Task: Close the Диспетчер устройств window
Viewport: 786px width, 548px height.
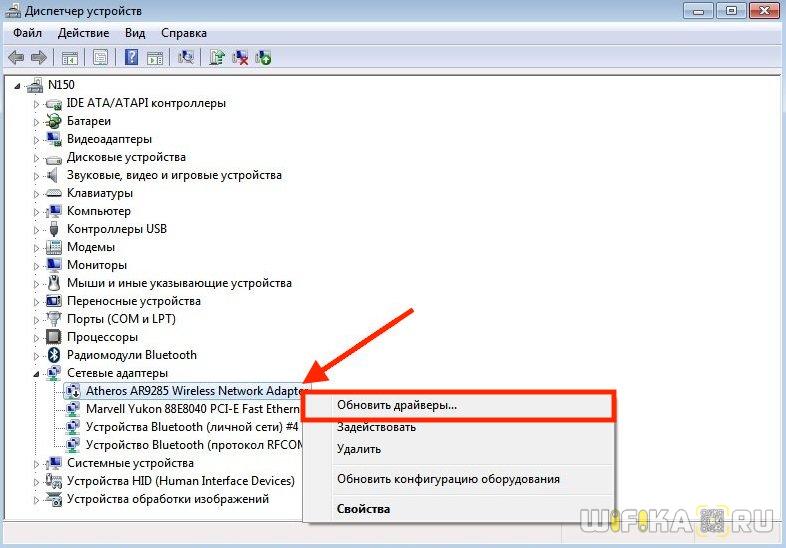Action: pyautogui.click(x=764, y=11)
